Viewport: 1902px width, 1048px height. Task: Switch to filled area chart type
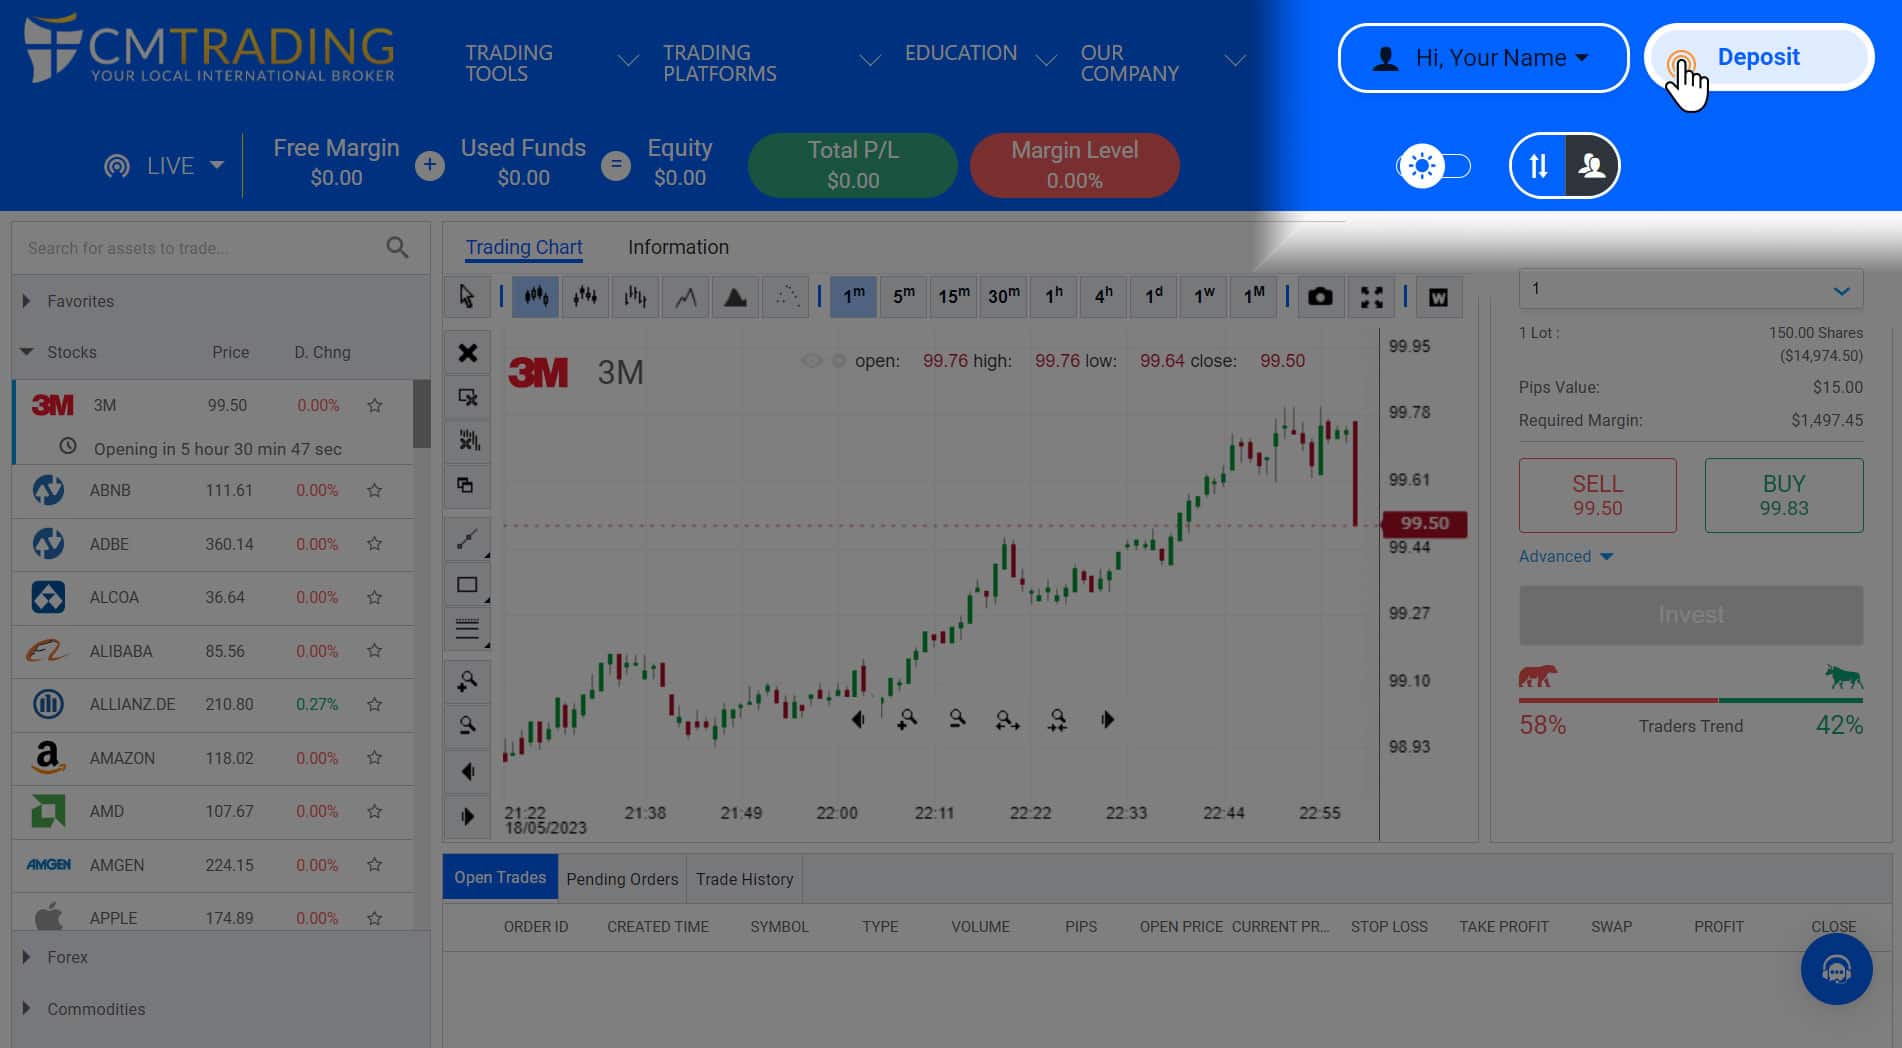(x=735, y=297)
